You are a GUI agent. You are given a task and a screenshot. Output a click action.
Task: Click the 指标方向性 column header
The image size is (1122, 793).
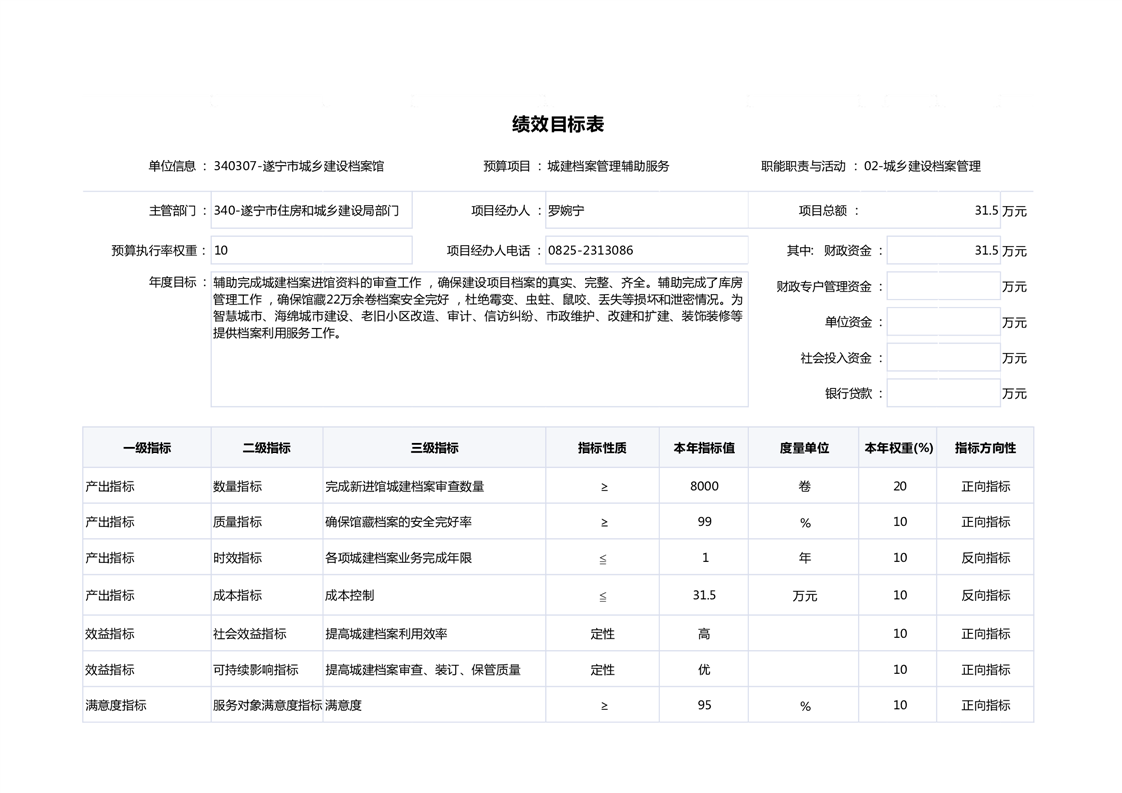985,448
